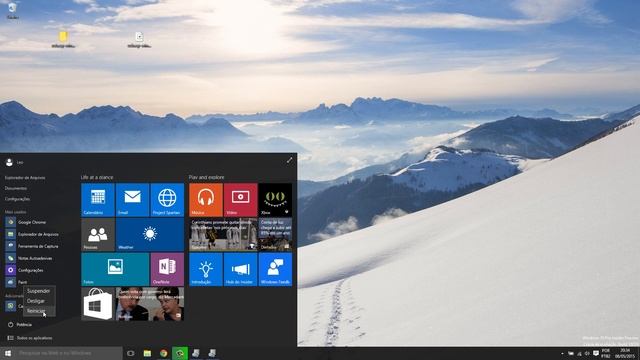Image resolution: width=640 pixels, height=360 pixels.
Task: Open Configurações link under Documentos
Action: (x=17, y=199)
